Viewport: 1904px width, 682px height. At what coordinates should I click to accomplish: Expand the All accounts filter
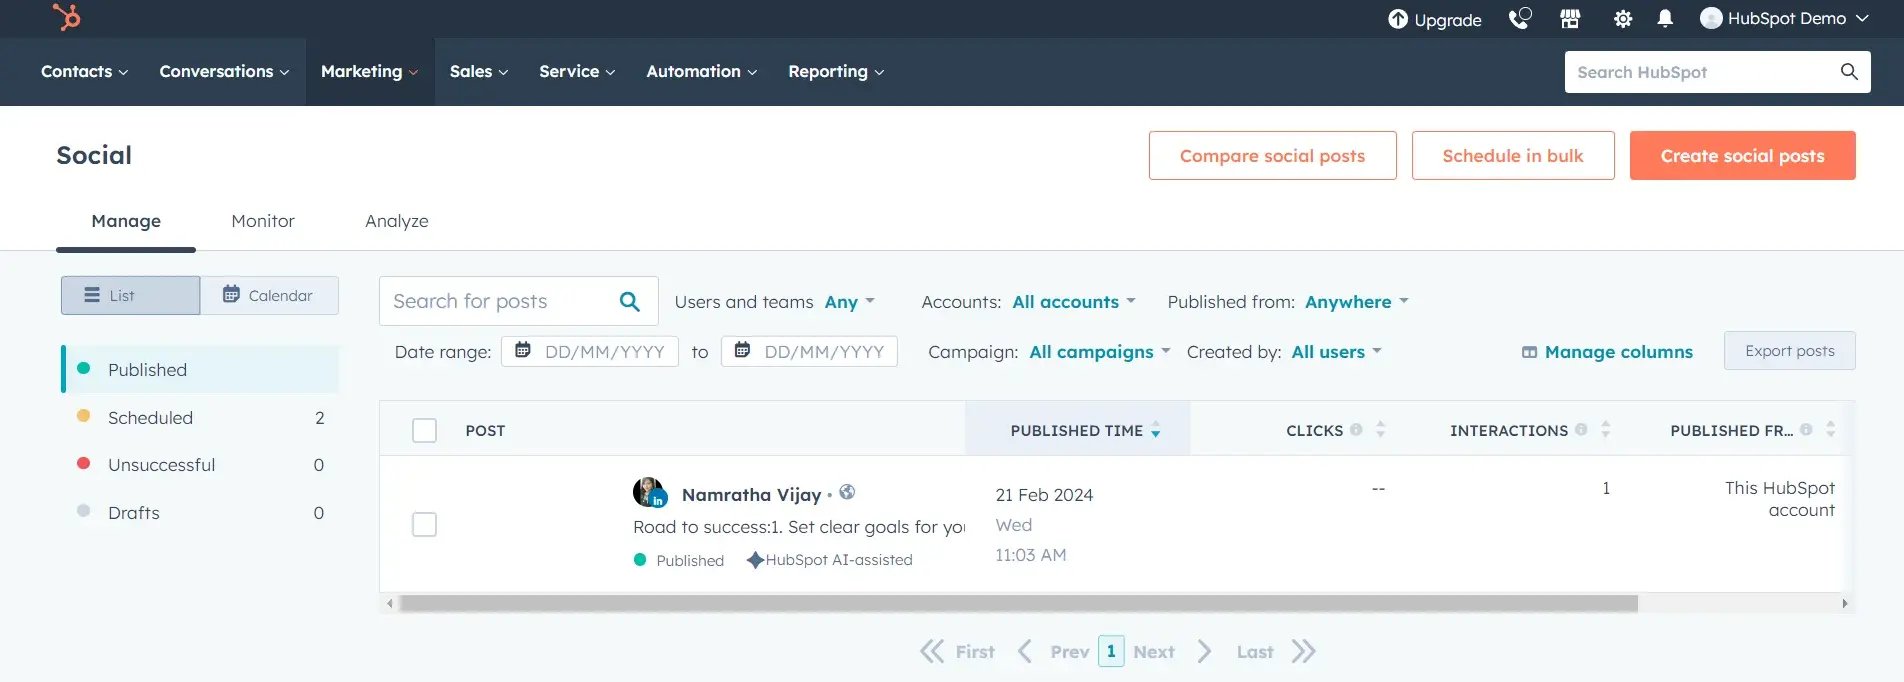(x=1074, y=302)
